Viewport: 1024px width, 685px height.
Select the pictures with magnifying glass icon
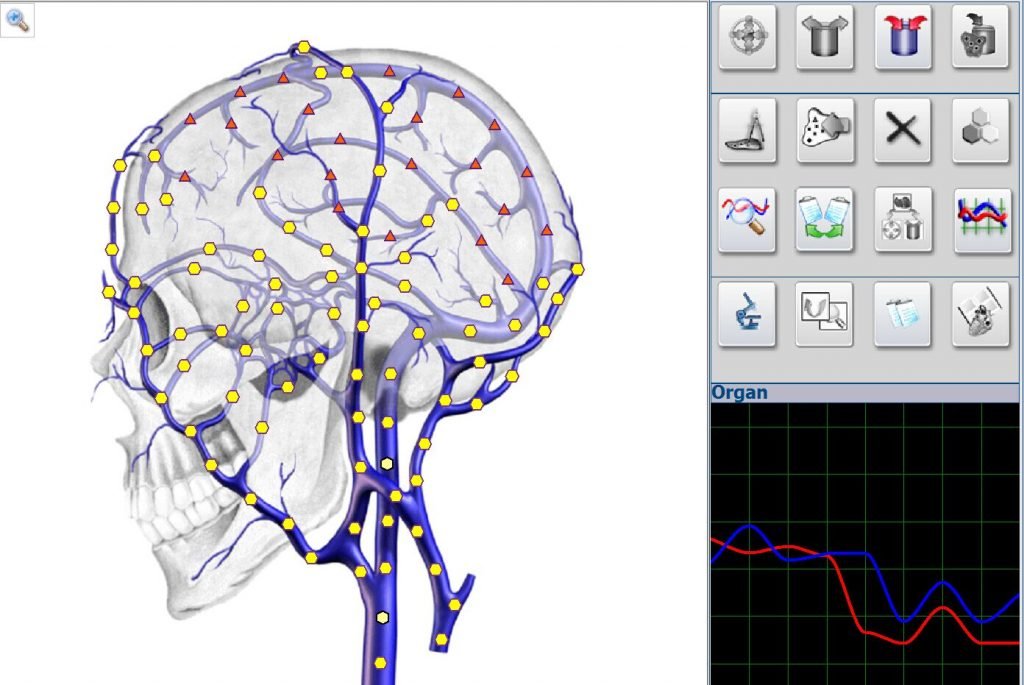[825, 313]
